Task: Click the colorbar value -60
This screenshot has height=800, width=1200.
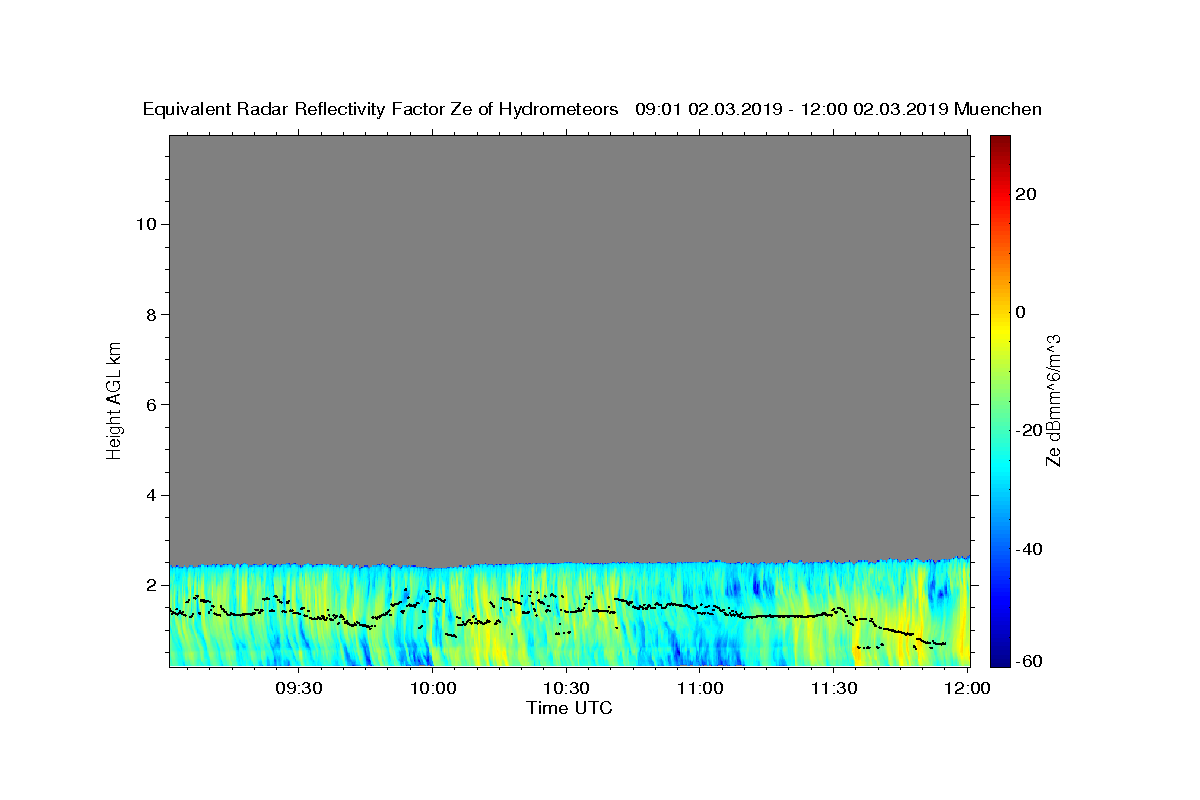Action: [1030, 661]
